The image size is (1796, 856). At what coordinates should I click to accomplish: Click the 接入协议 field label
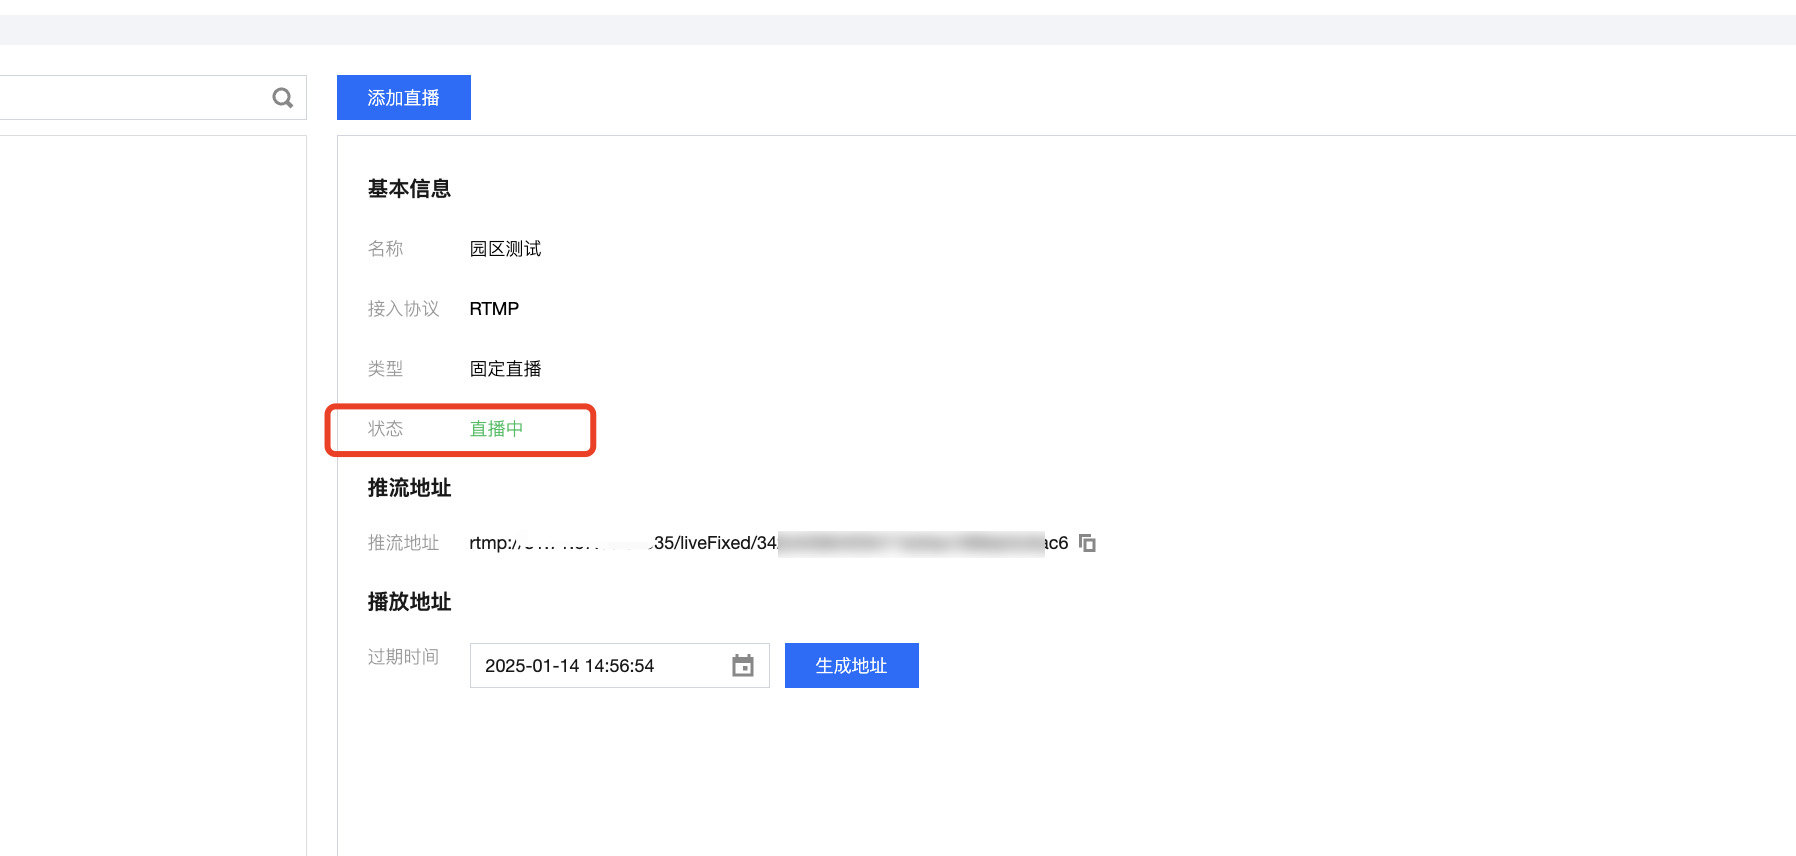pyautogui.click(x=403, y=309)
